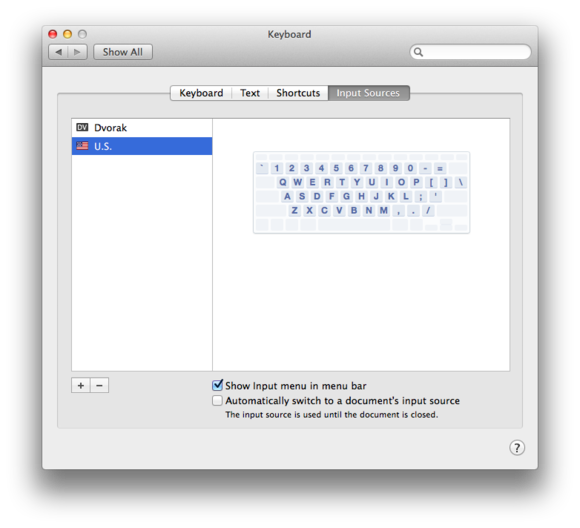This screenshot has height=528, width=580.
Task: Click the U.S. flag icon
Action: pos(82,146)
